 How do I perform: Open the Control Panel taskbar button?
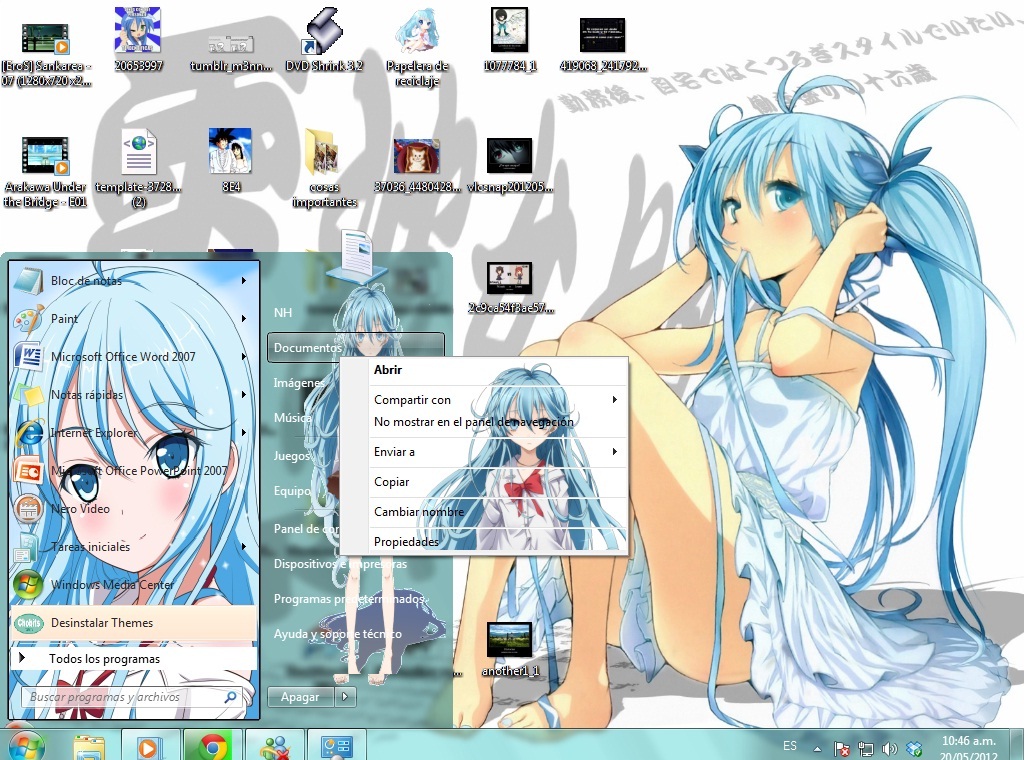(x=336, y=747)
